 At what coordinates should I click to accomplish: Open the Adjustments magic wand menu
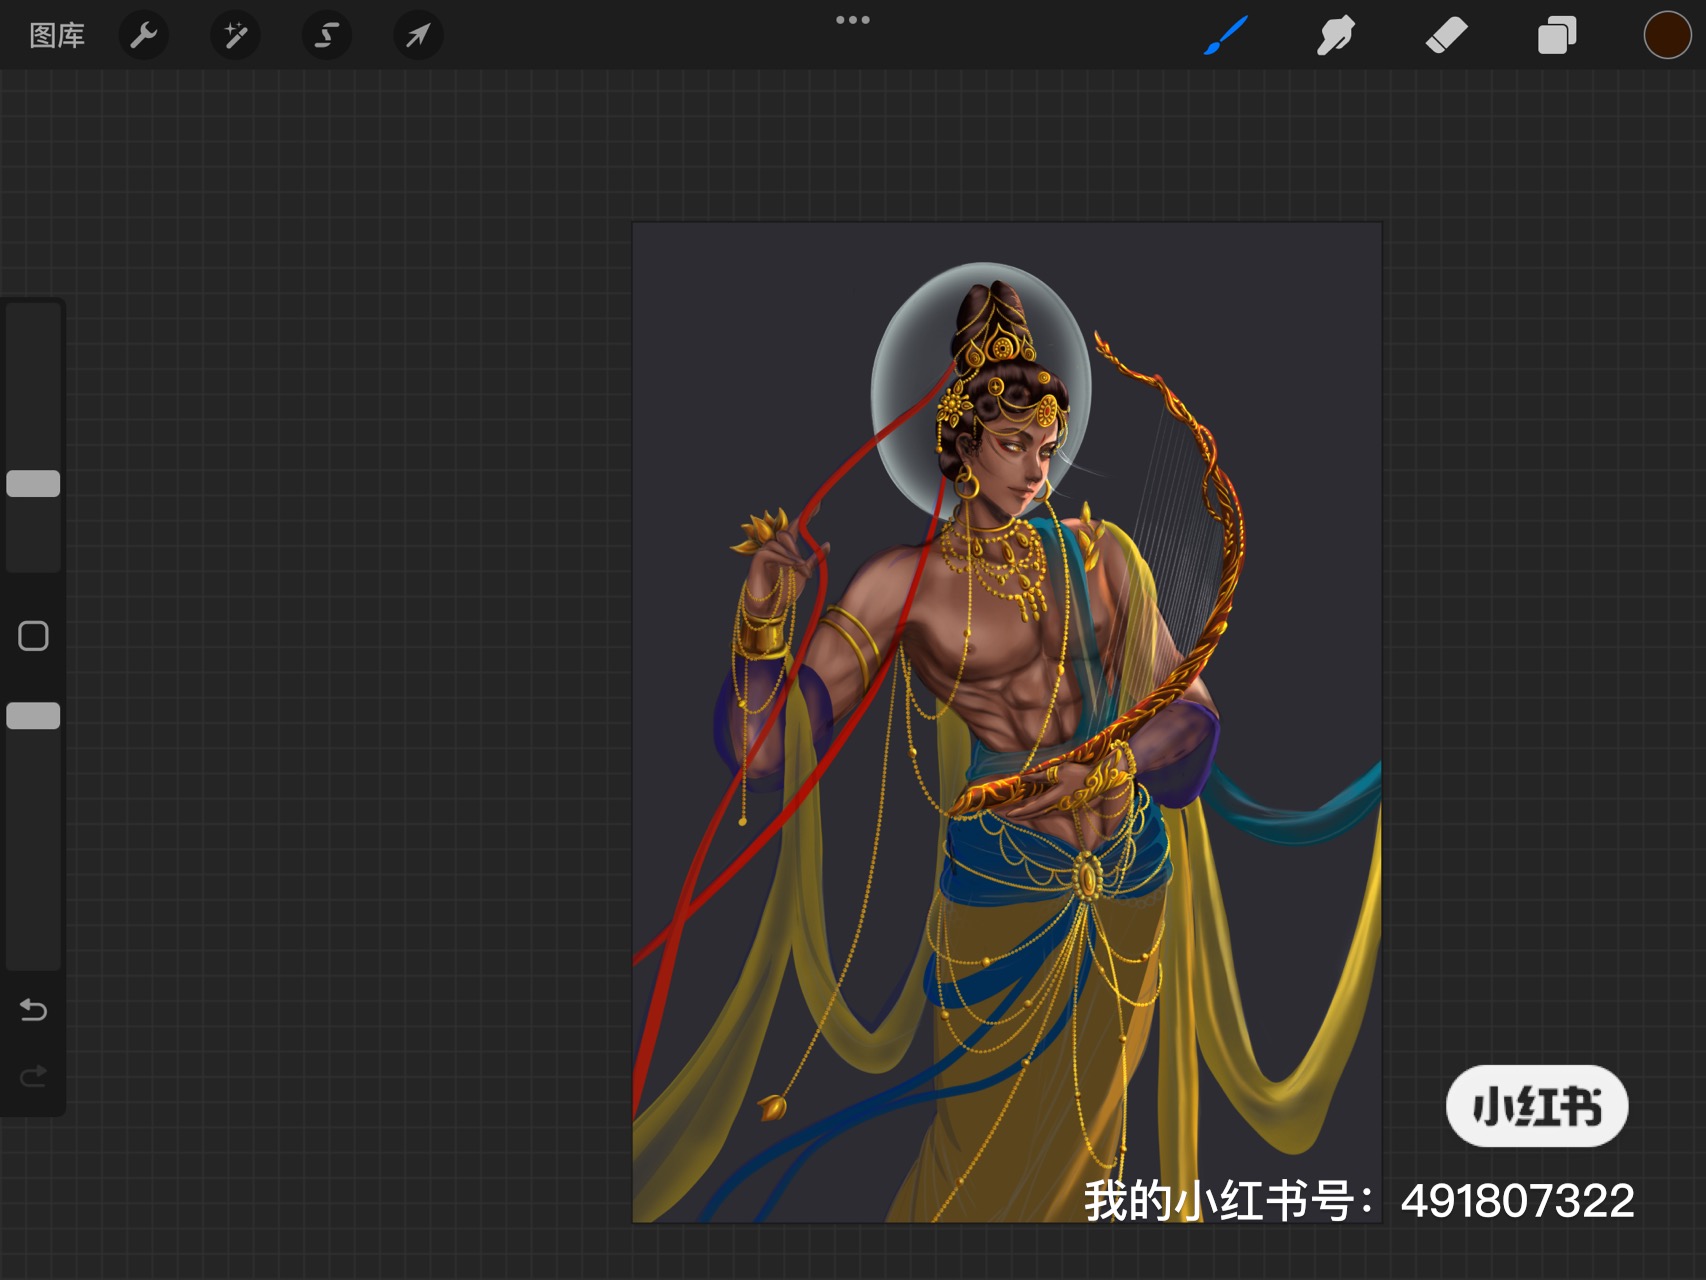pos(235,36)
